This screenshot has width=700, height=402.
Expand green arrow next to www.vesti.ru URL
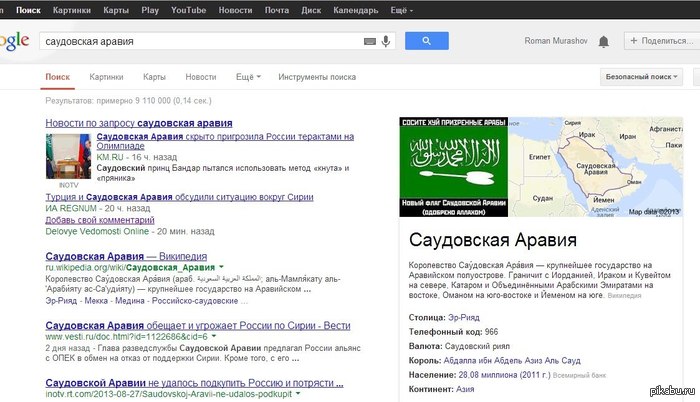pyautogui.click(x=214, y=336)
